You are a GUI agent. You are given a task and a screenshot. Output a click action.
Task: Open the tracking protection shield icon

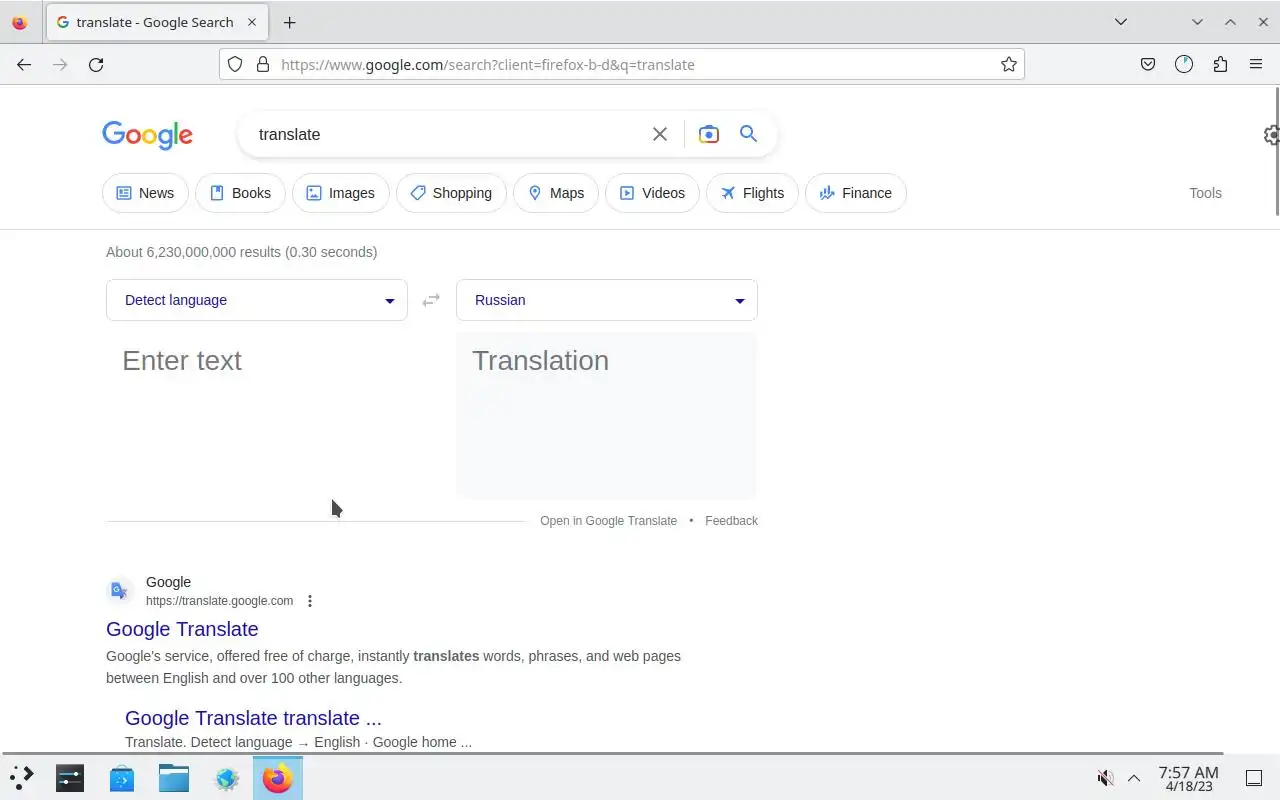(235, 64)
